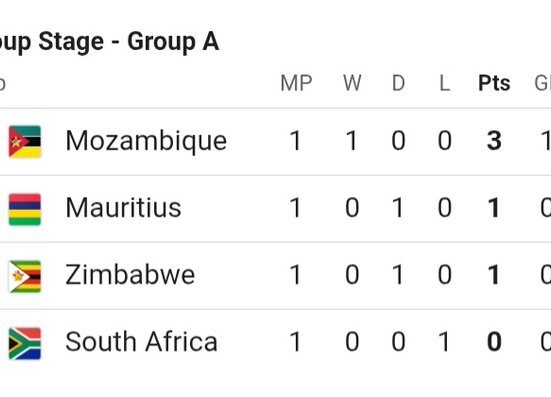Viewport: 551px width, 397px height.
Task: Click Mozambique's wins value
Action: click(x=352, y=141)
